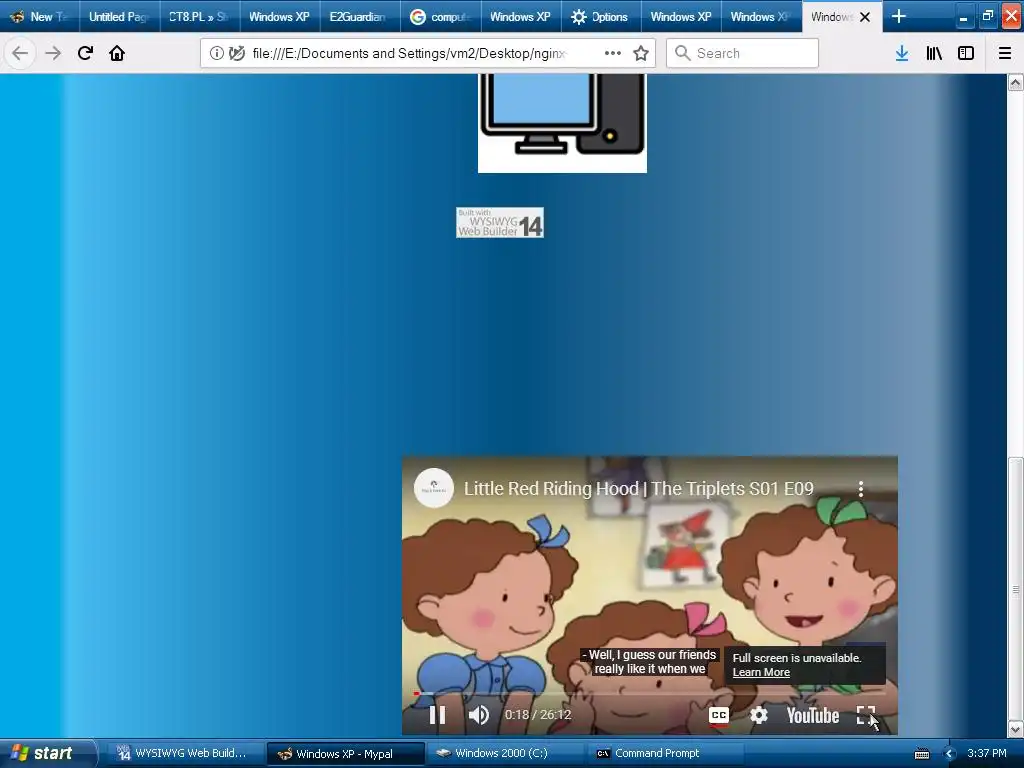
Task: Open the Library bookmarks and history
Action: 934,53
